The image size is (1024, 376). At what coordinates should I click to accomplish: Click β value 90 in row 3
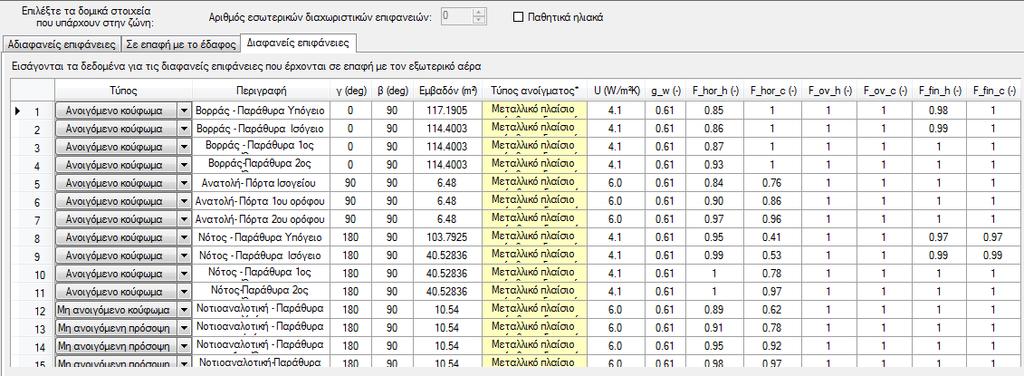(392, 148)
